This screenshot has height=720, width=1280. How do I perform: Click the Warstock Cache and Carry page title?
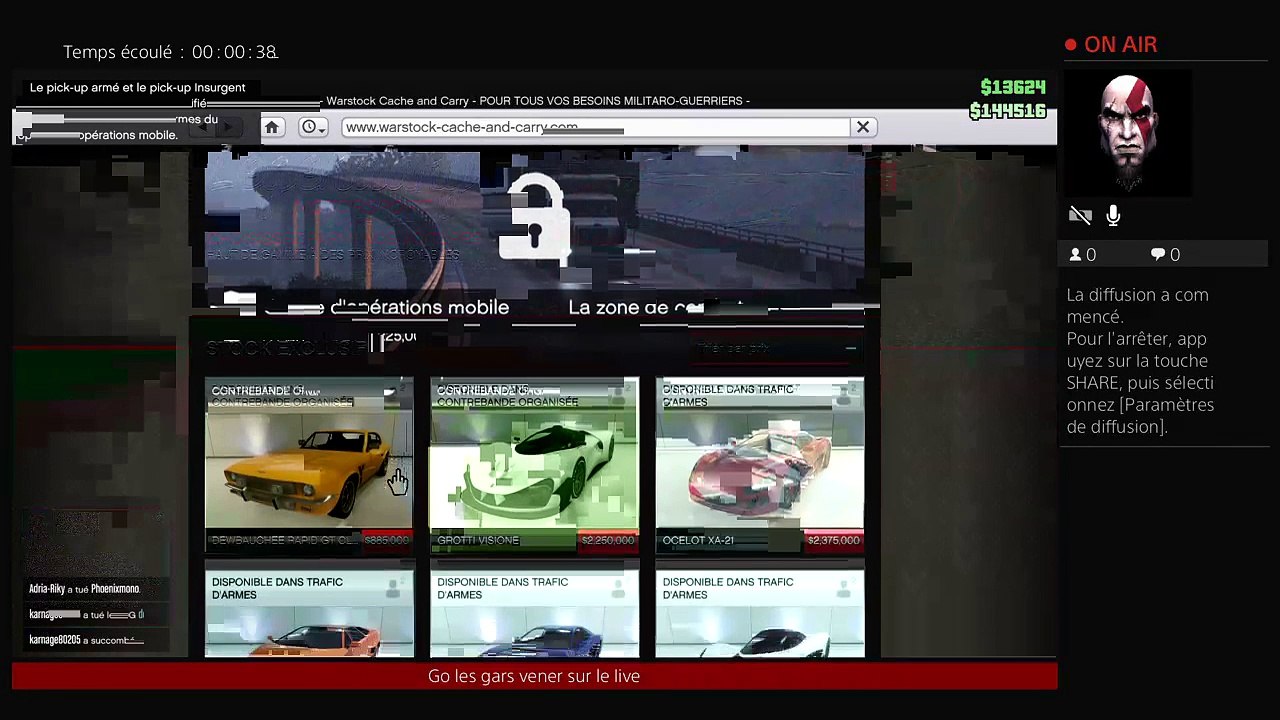[538, 101]
